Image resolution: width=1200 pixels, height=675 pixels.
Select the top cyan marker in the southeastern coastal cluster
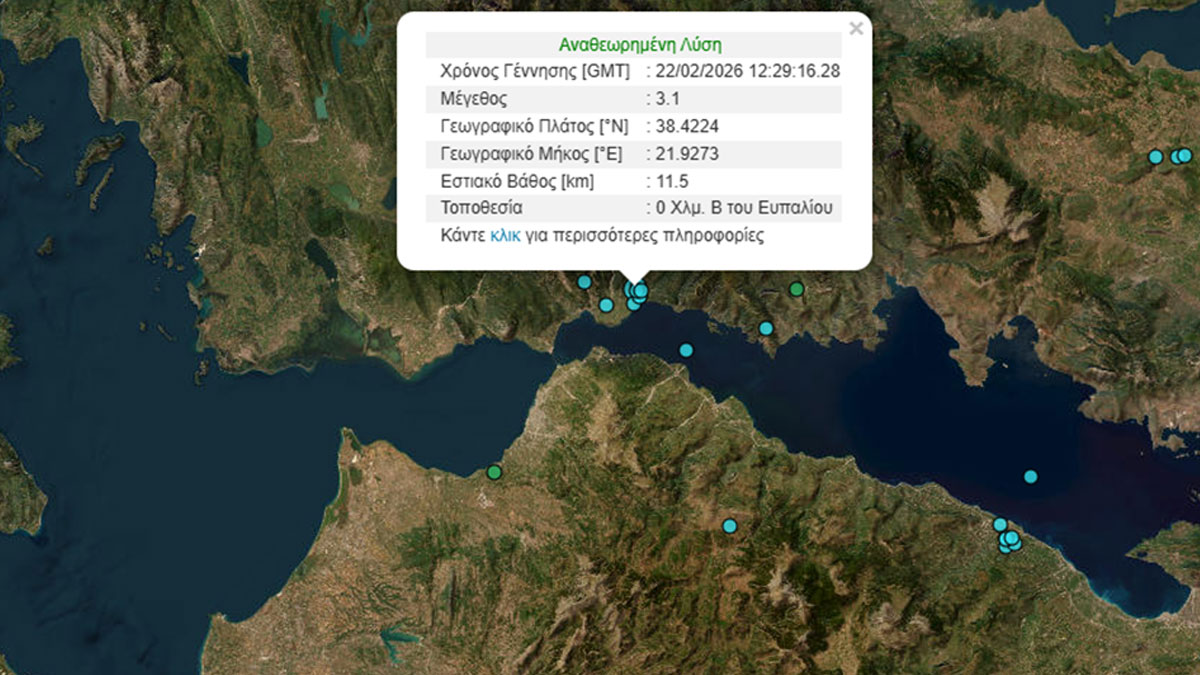pyautogui.click(x=999, y=525)
